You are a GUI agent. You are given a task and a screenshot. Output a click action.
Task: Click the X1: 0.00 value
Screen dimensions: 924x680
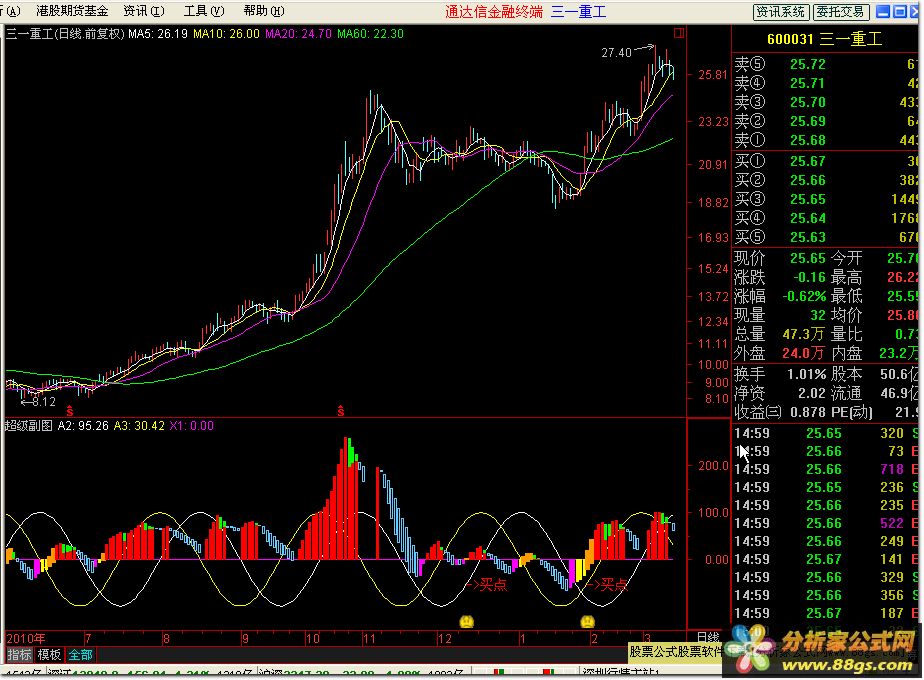(192, 425)
